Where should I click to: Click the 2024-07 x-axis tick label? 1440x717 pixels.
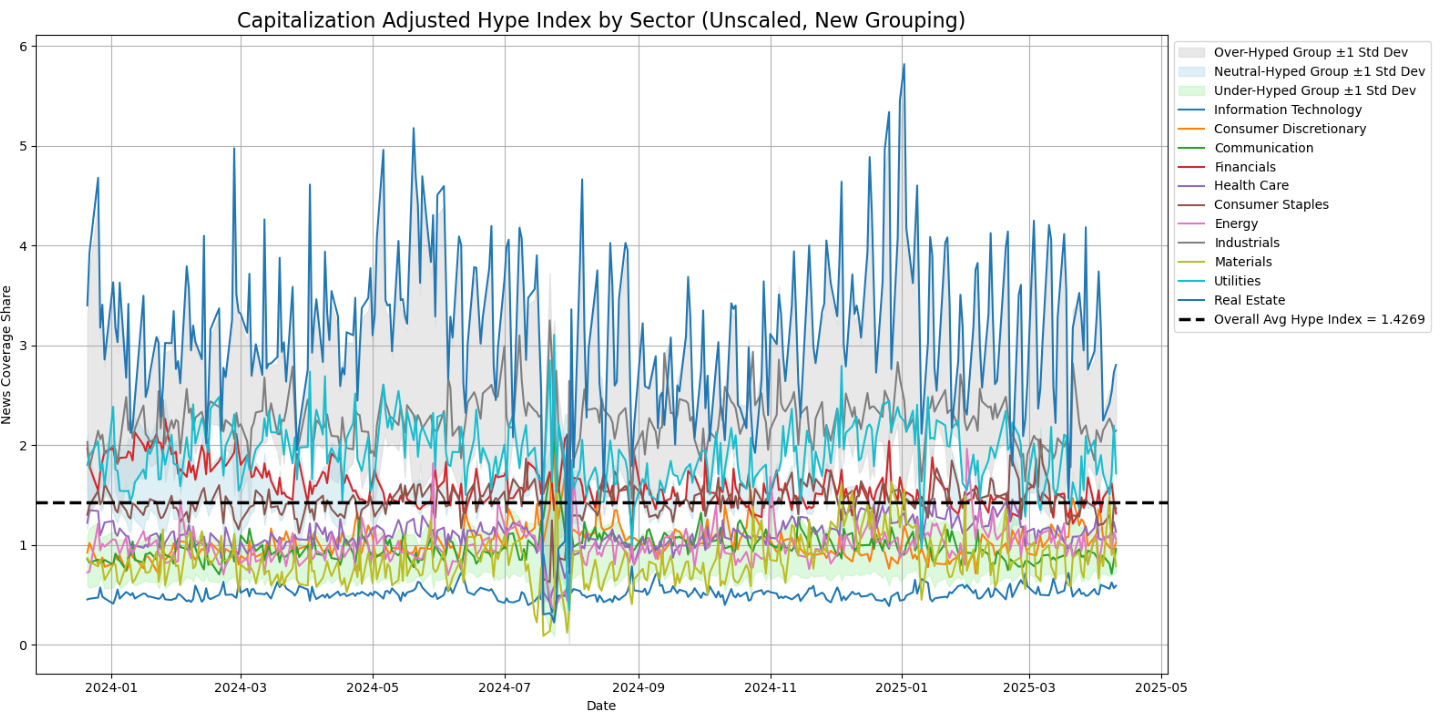click(504, 688)
